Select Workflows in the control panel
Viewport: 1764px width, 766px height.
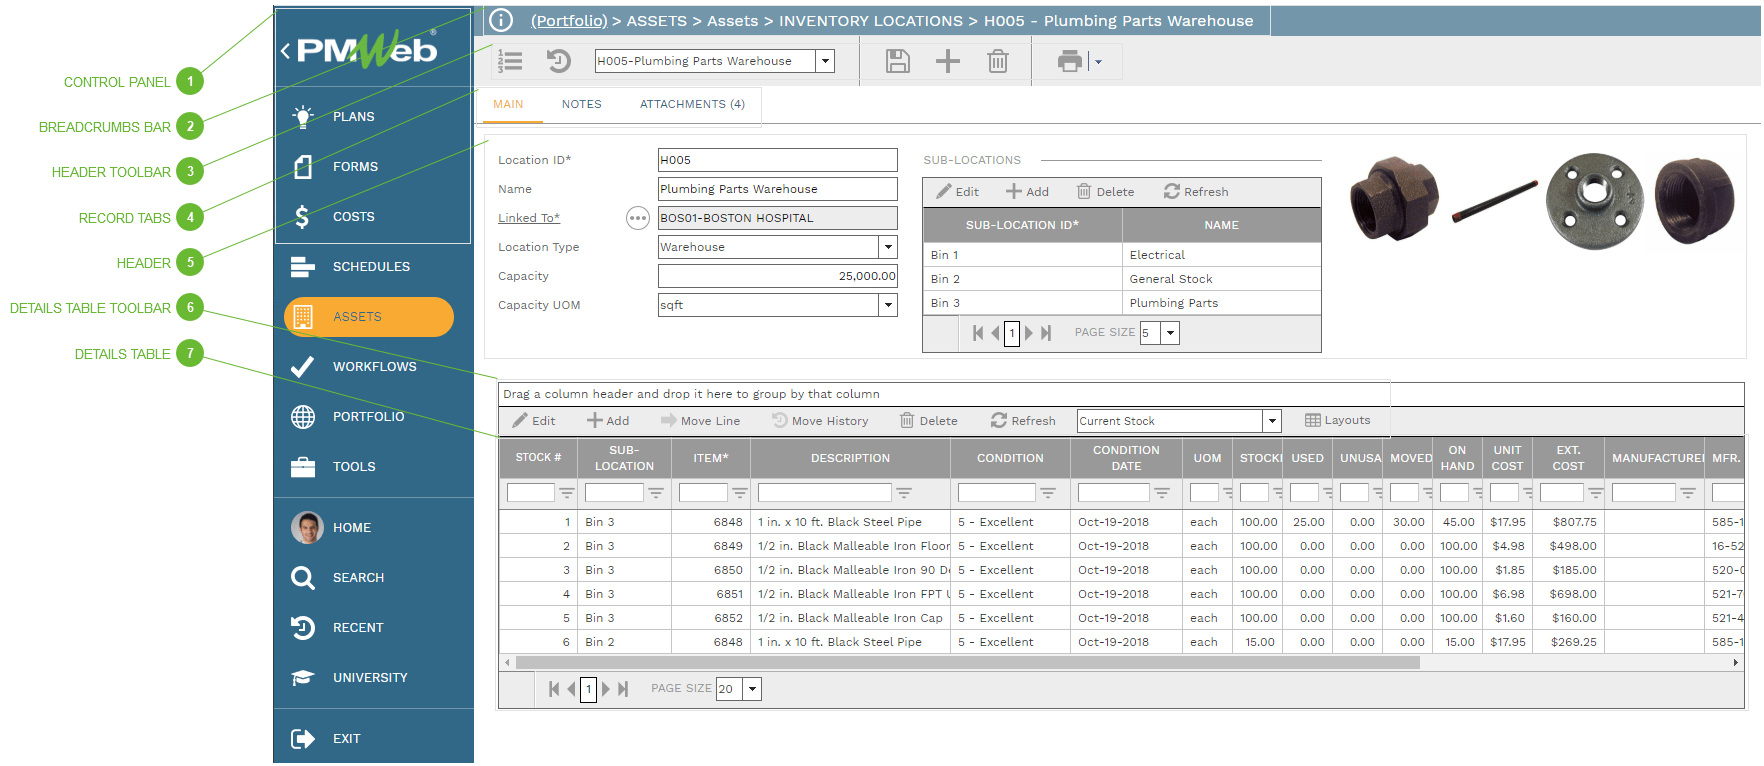click(x=373, y=367)
